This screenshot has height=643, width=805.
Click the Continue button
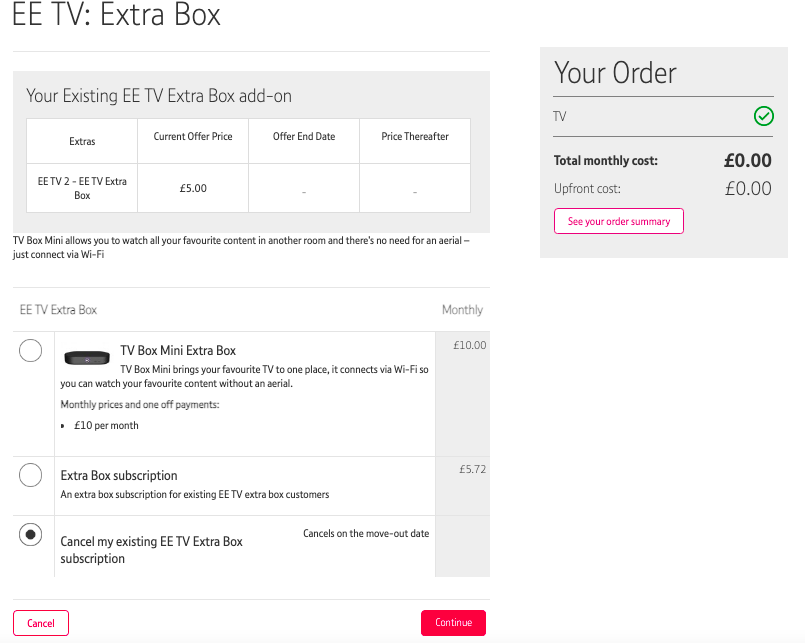(x=453, y=622)
